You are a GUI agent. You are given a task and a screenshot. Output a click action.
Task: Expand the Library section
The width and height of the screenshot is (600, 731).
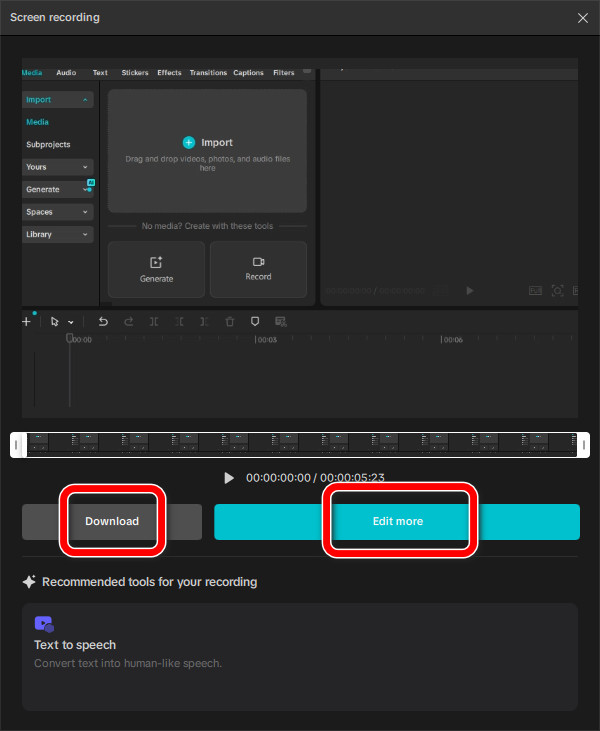pyautogui.click(x=58, y=234)
